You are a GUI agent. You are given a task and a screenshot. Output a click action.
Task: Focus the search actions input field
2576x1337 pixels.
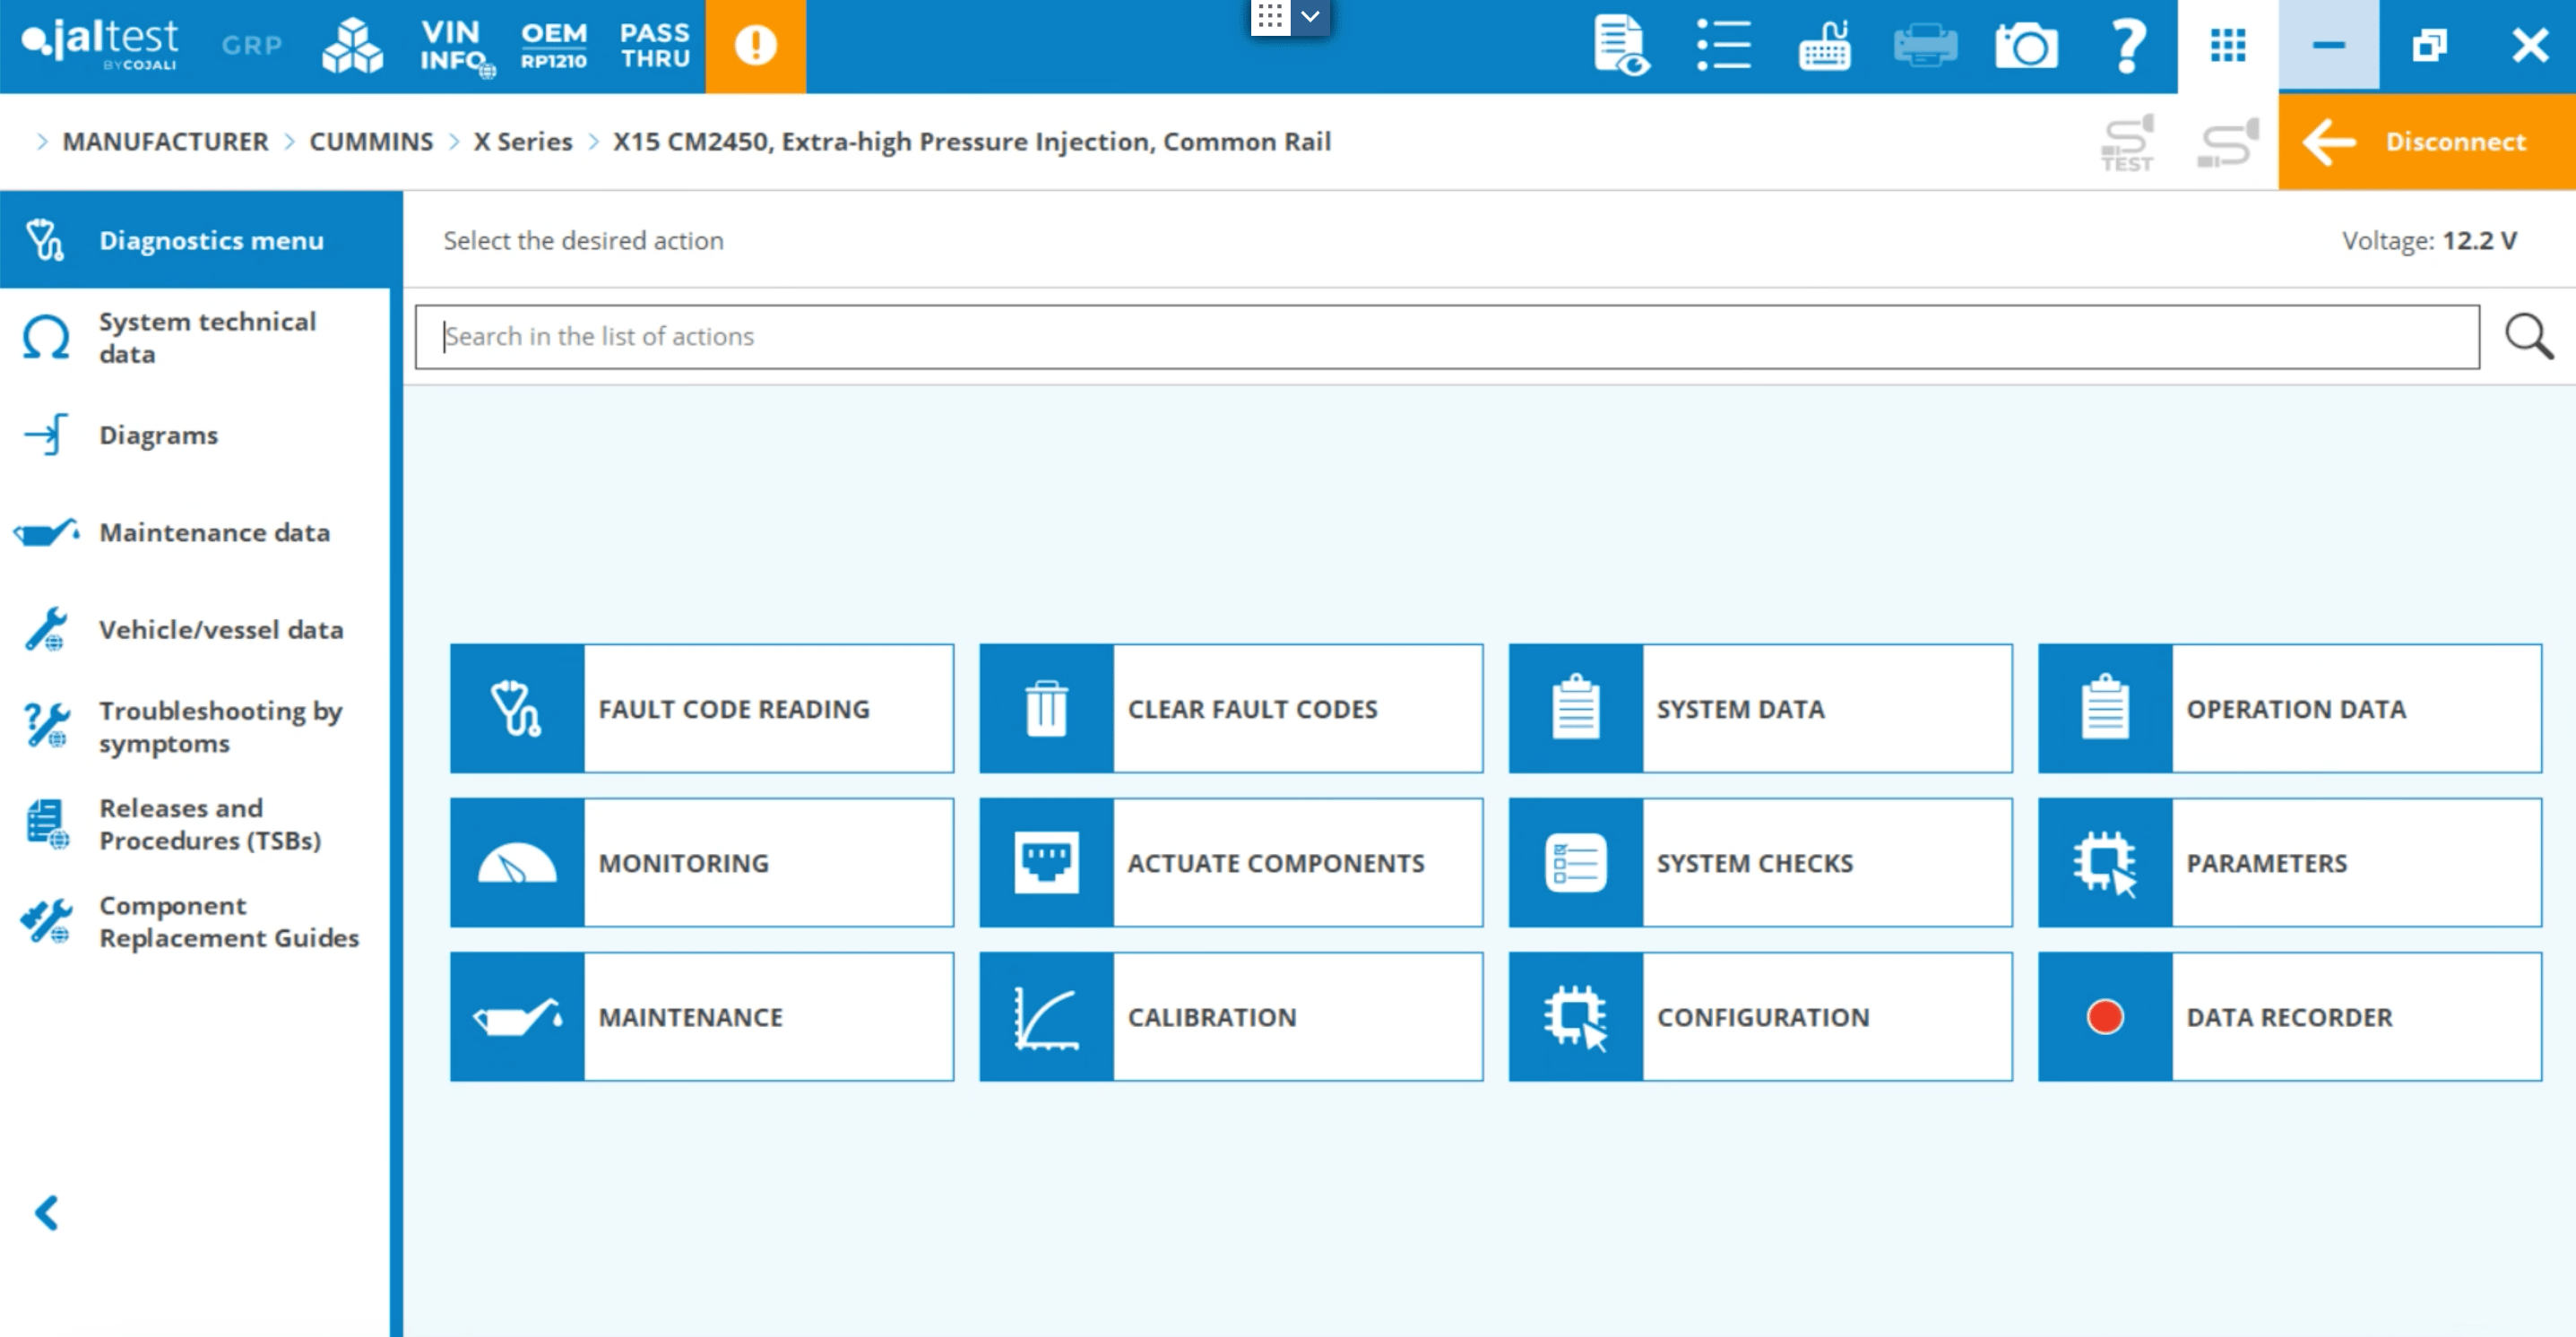tap(1446, 337)
